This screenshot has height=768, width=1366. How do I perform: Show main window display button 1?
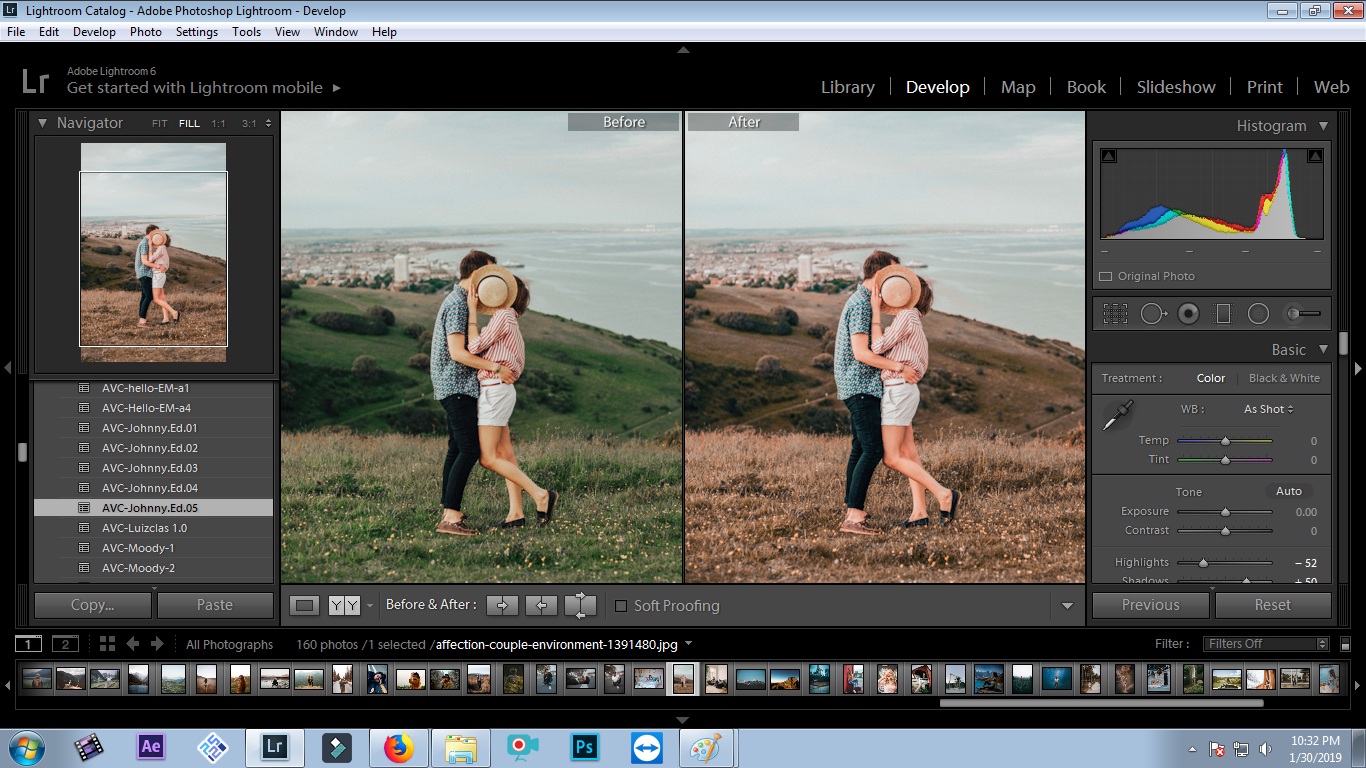(29, 644)
